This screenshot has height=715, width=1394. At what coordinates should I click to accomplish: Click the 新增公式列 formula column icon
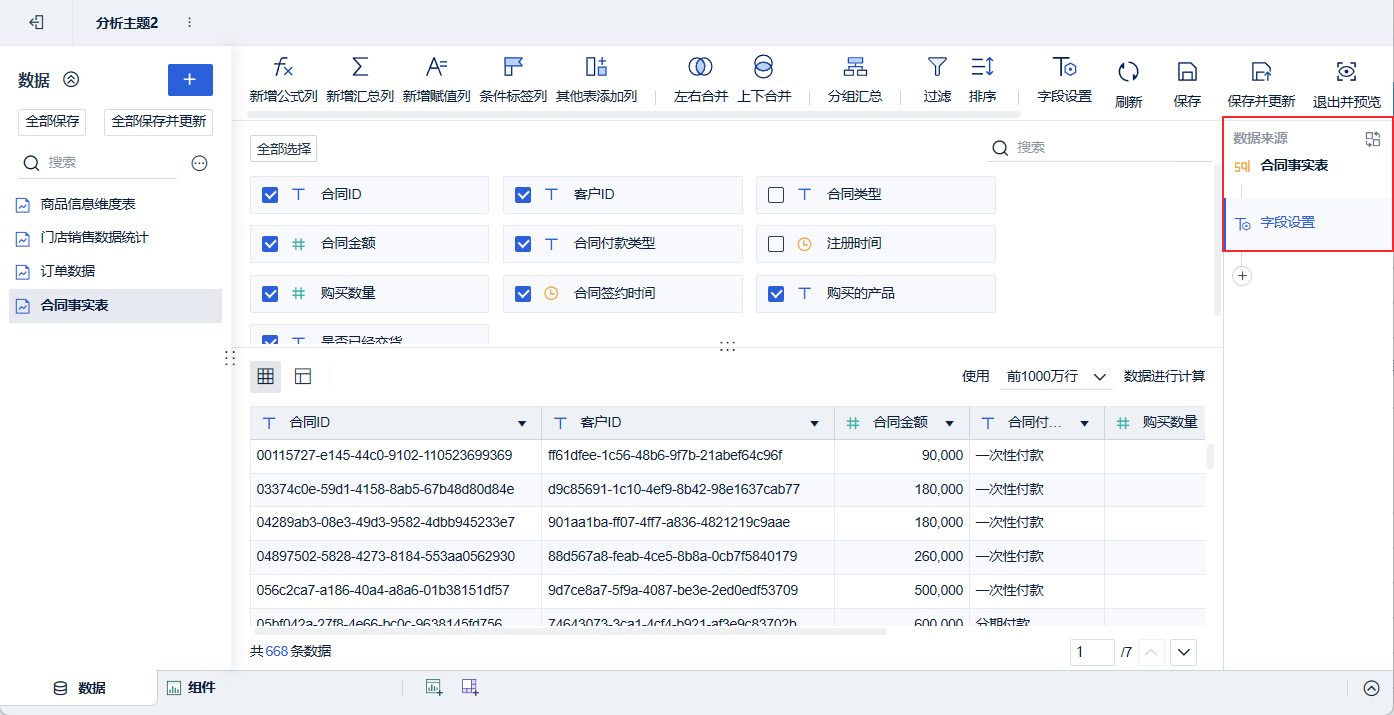click(284, 67)
